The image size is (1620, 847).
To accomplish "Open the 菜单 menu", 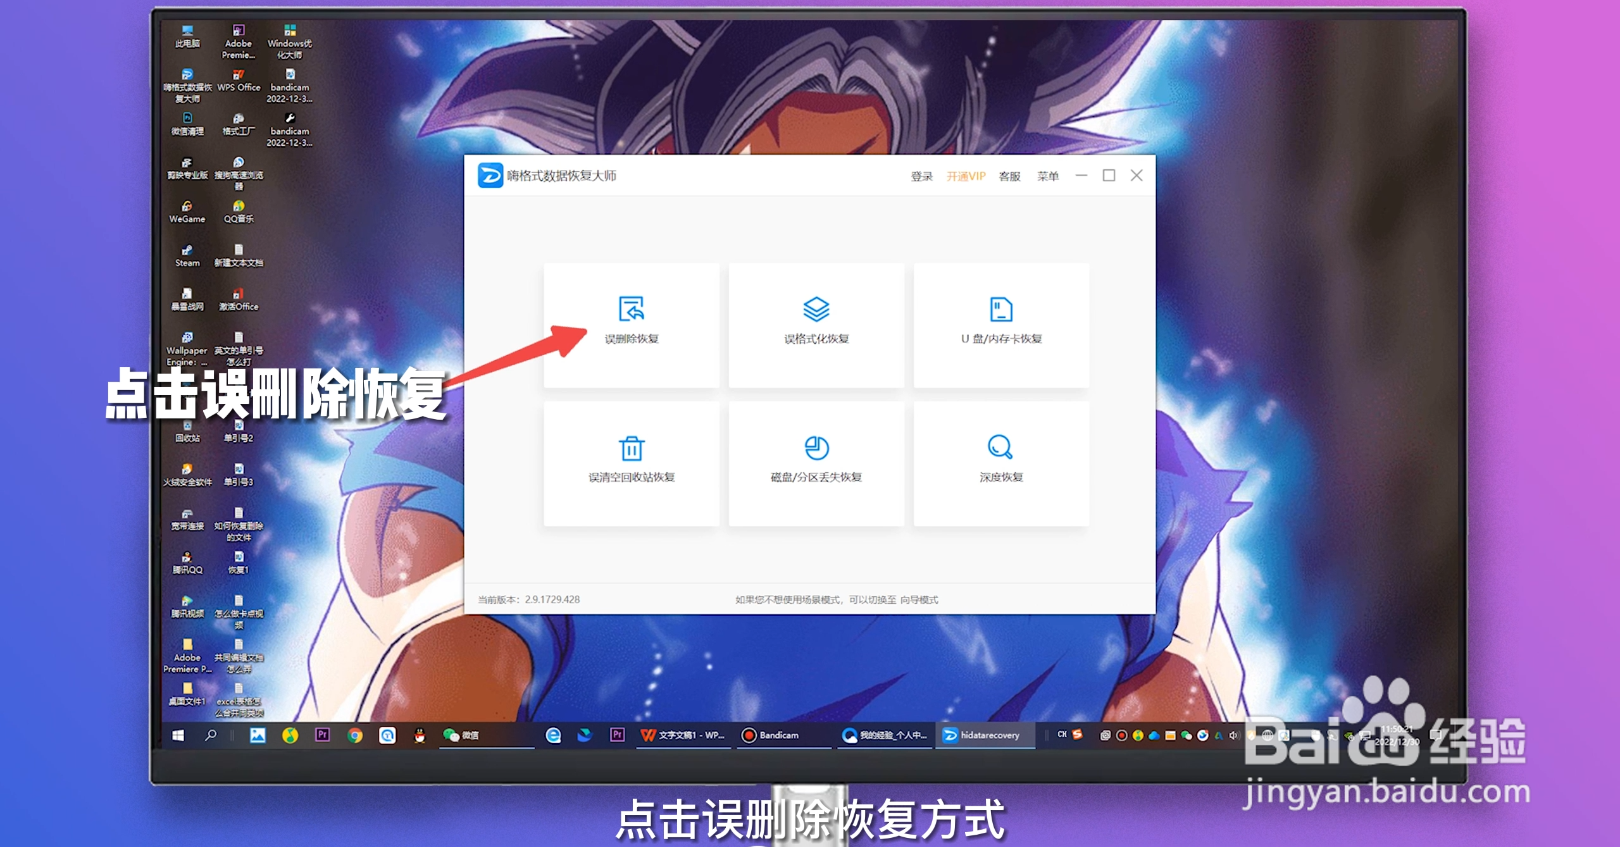I will pyautogui.click(x=1048, y=176).
